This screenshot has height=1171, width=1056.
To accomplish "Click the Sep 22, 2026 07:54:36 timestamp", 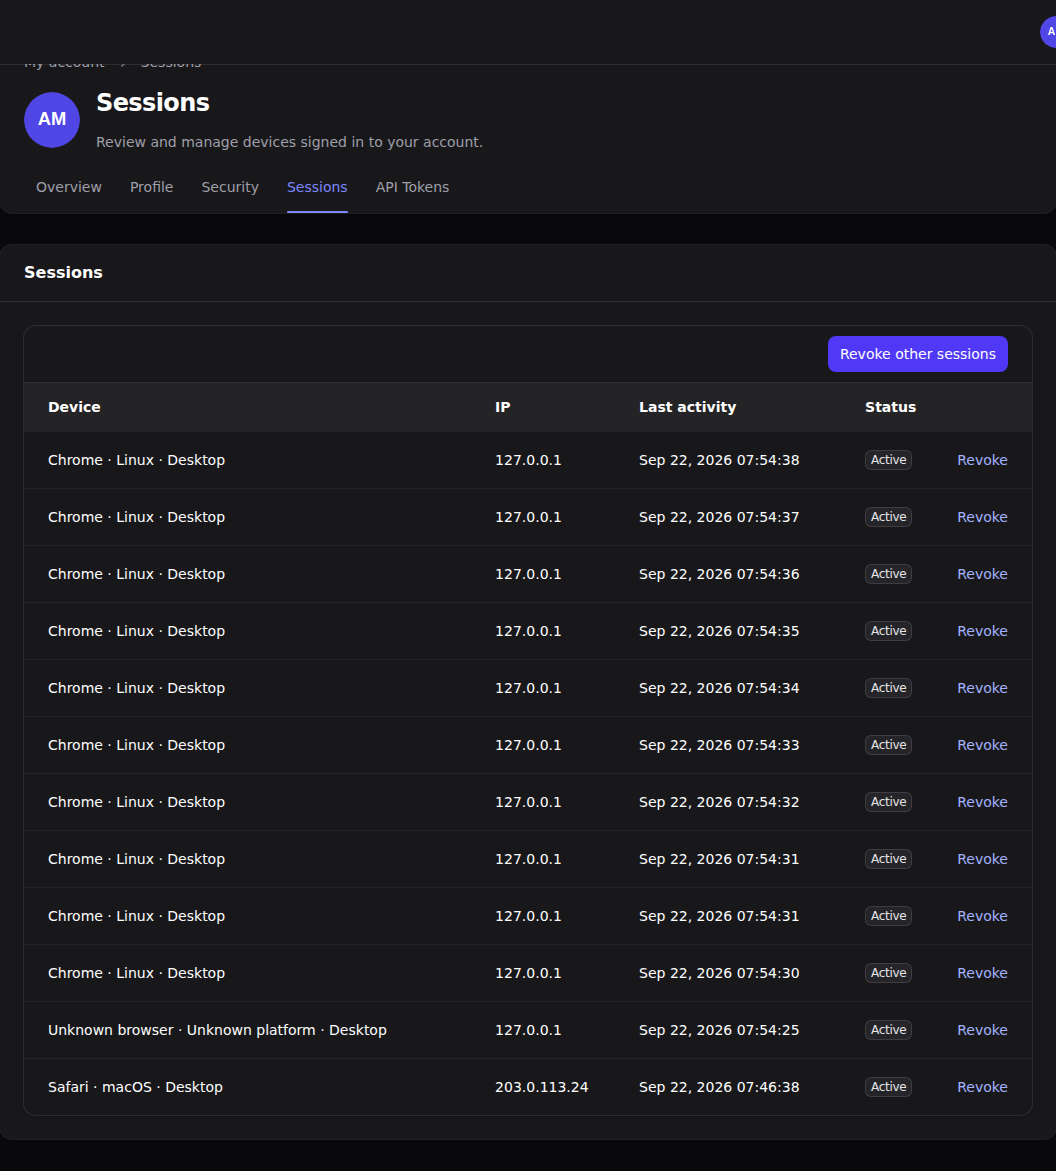I will tap(719, 574).
